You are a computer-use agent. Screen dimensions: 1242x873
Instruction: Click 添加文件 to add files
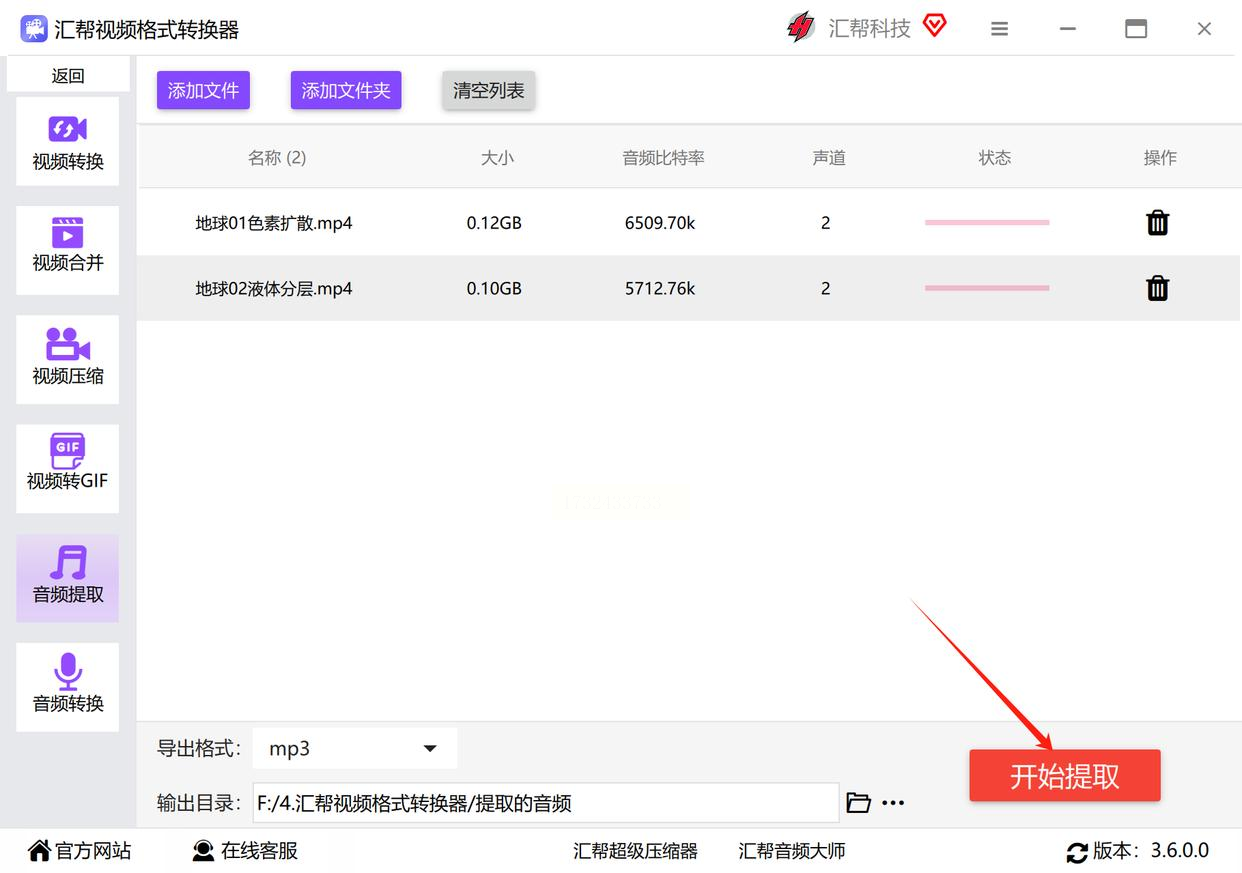pos(203,91)
